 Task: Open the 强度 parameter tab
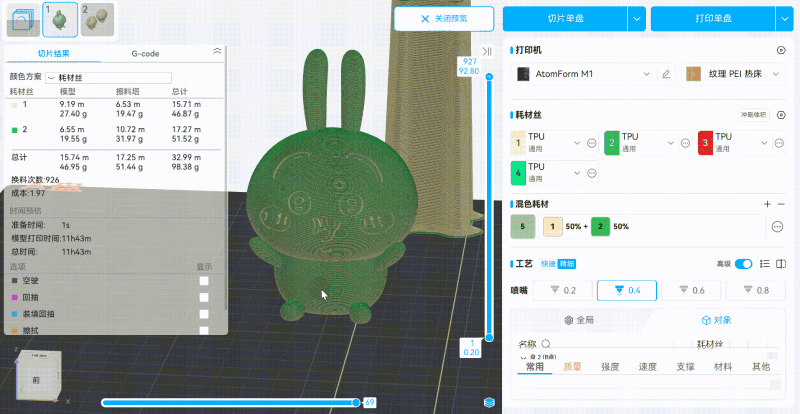click(610, 367)
